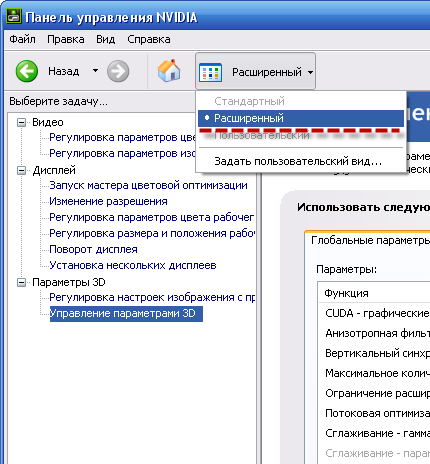Select the Видео category label
430x464 pixels.
(x=48, y=122)
